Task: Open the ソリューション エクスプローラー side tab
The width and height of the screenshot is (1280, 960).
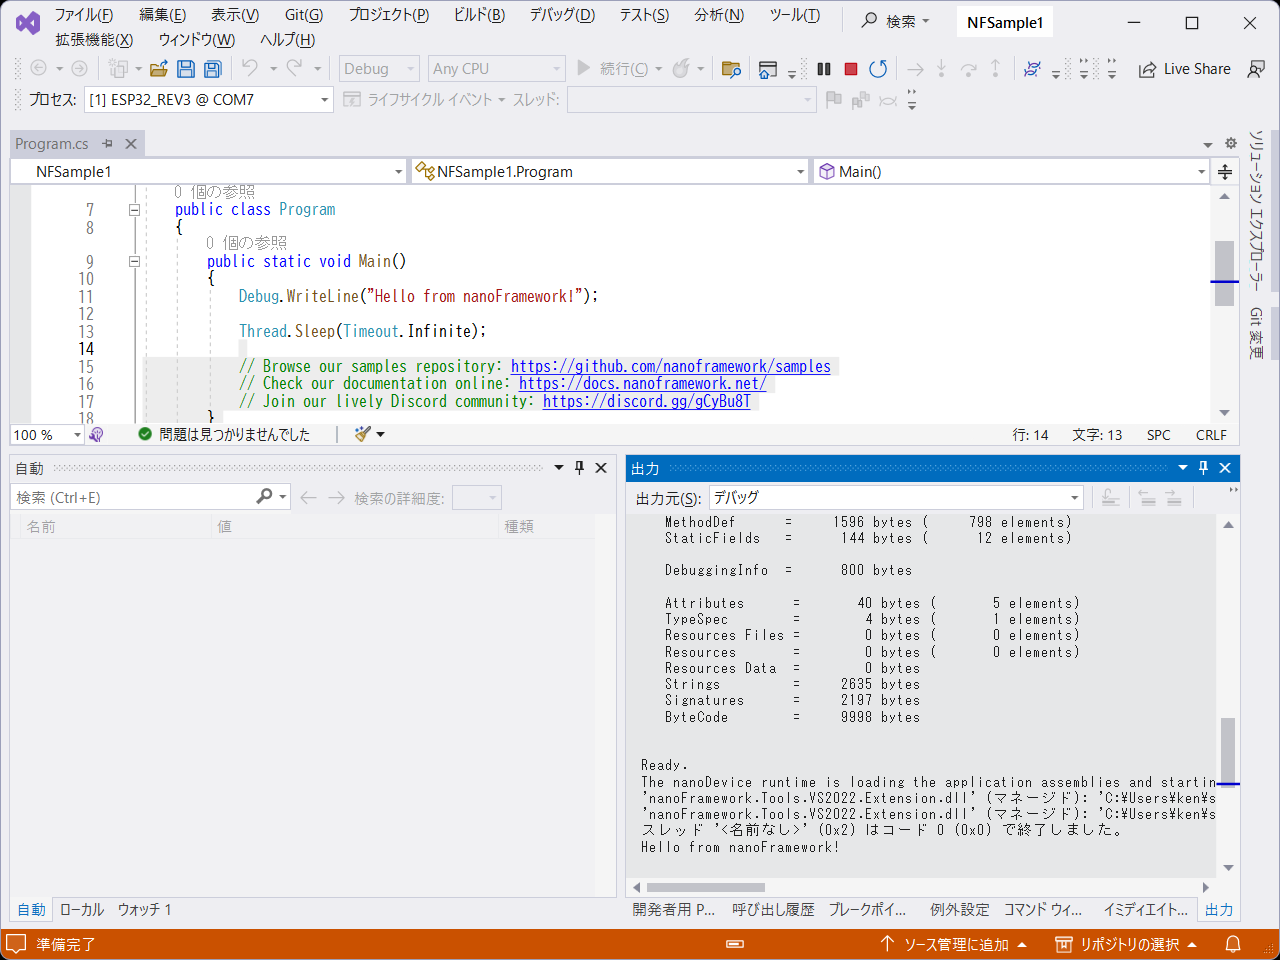Action: click(1256, 211)
